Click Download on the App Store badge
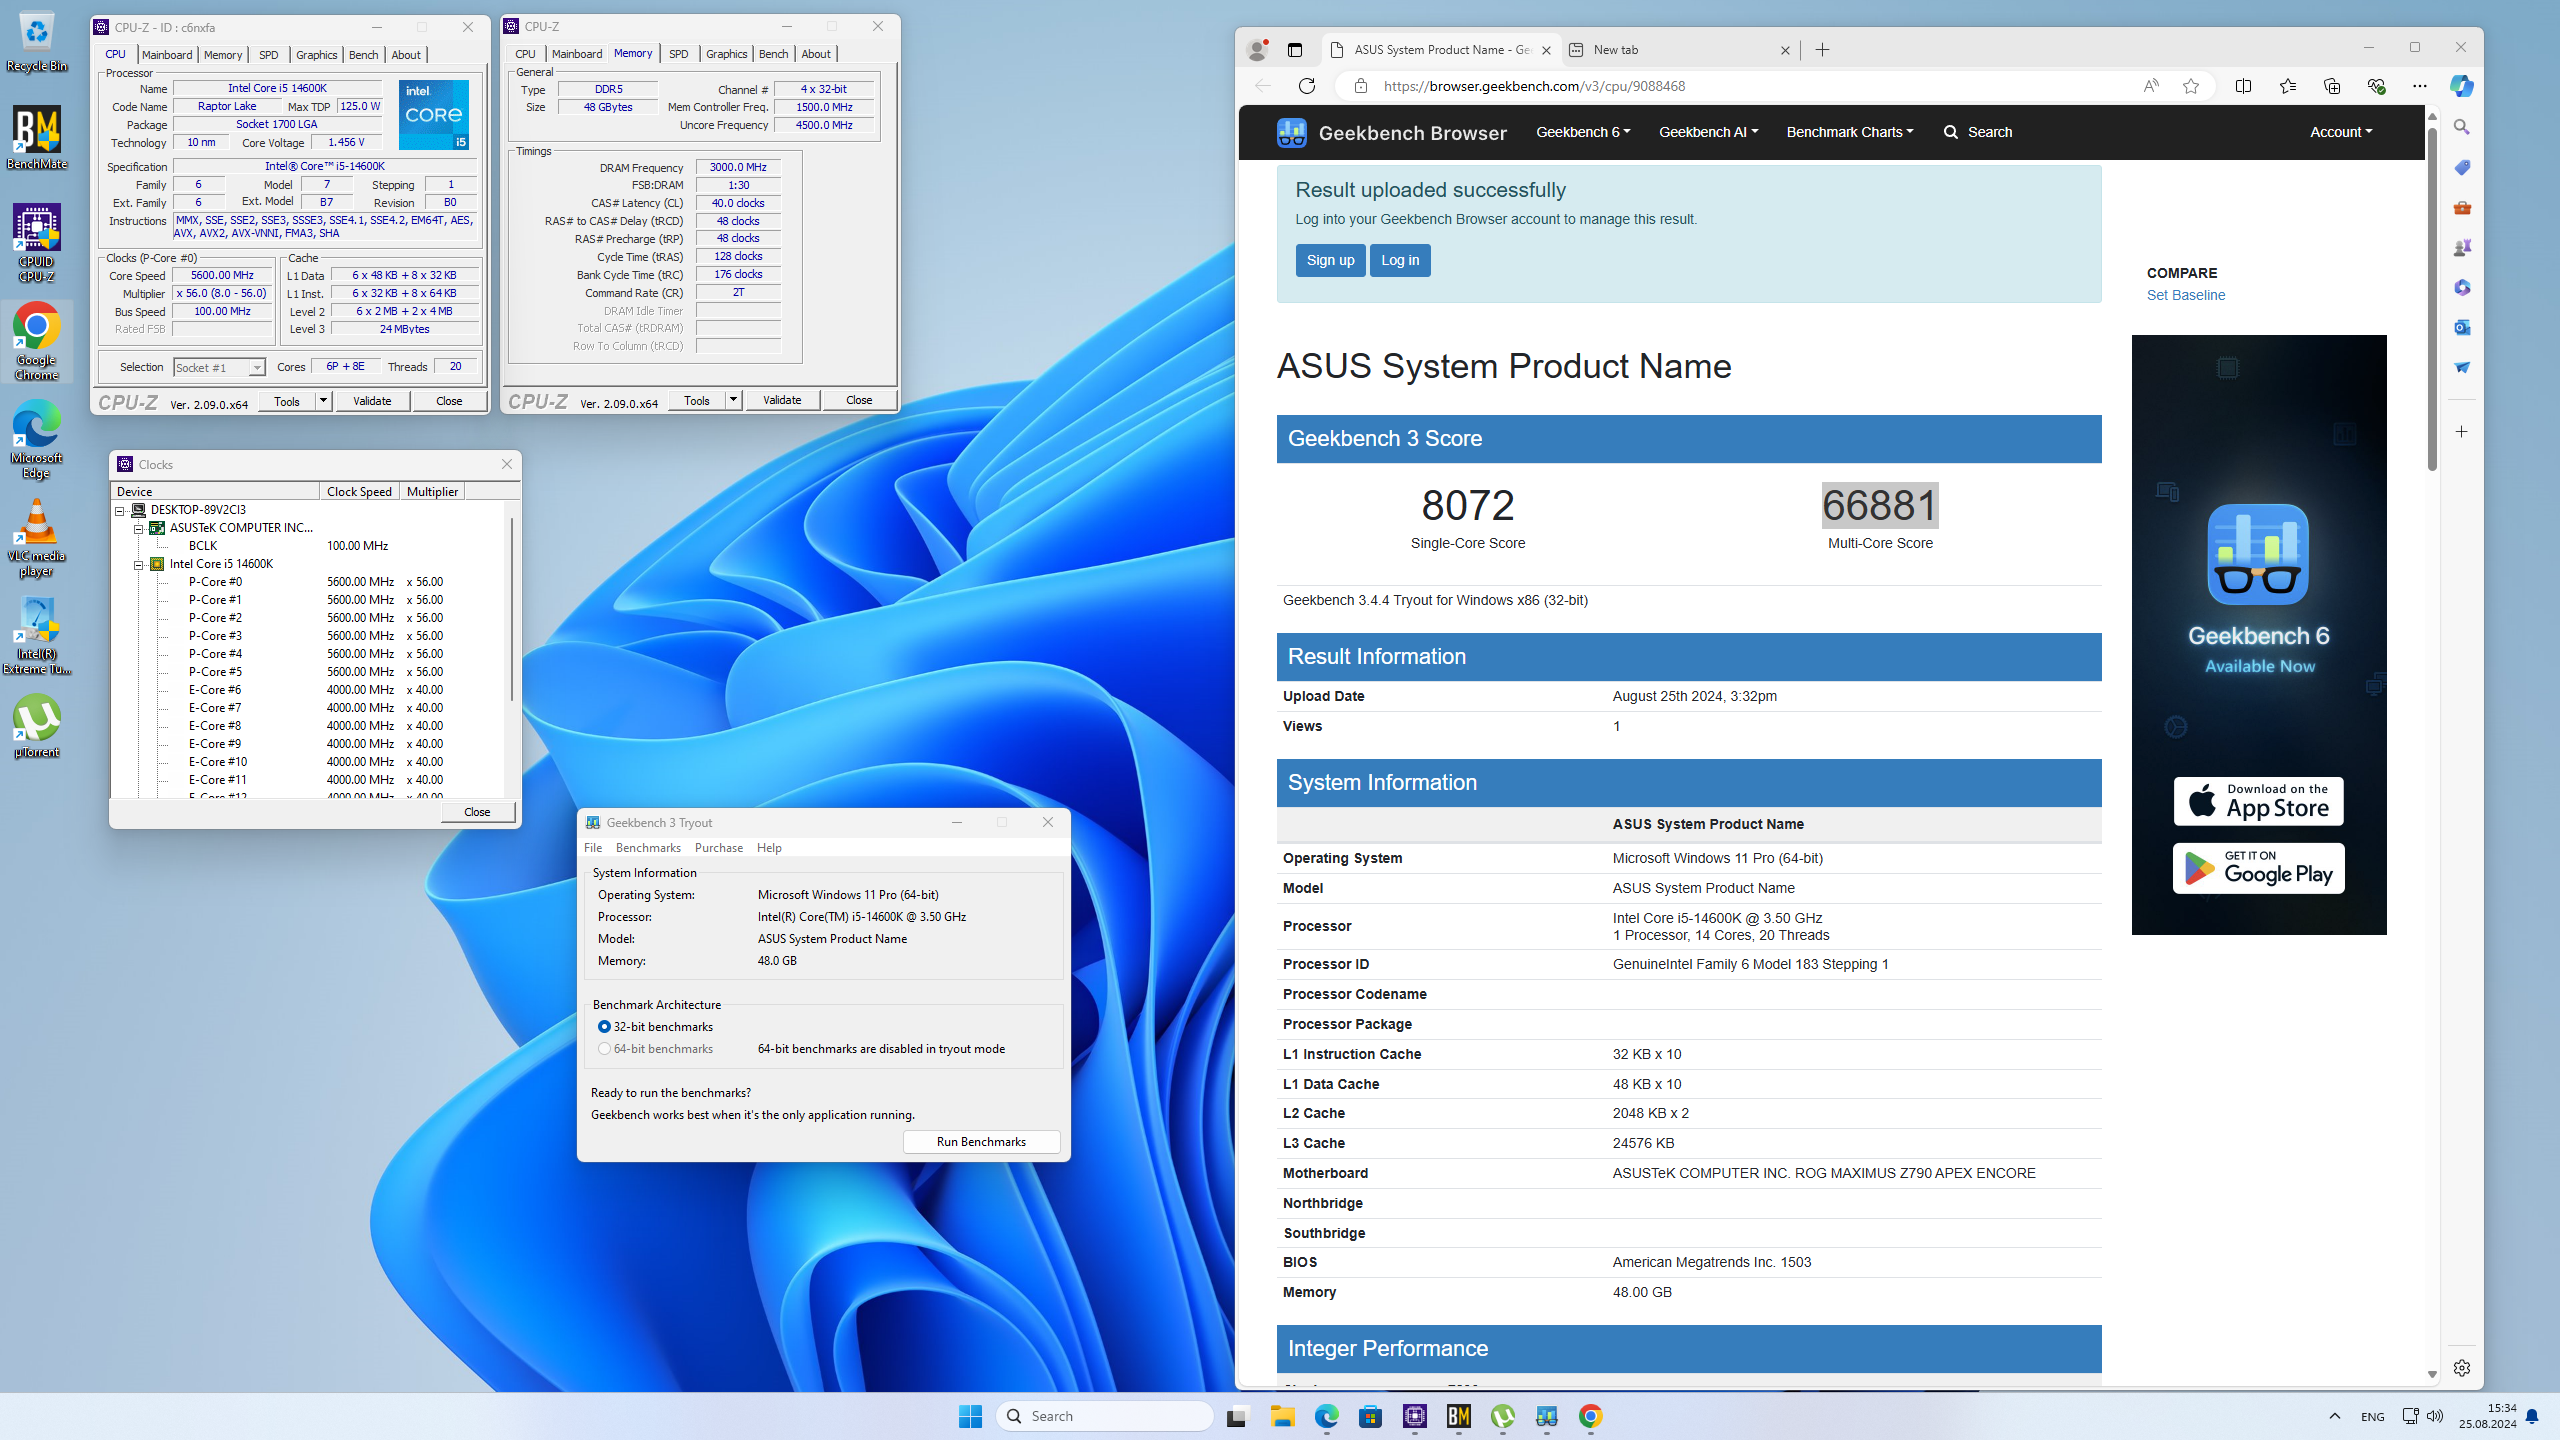Image resolution: width=2560 pixels, height=1440 pixels. 2258,801
